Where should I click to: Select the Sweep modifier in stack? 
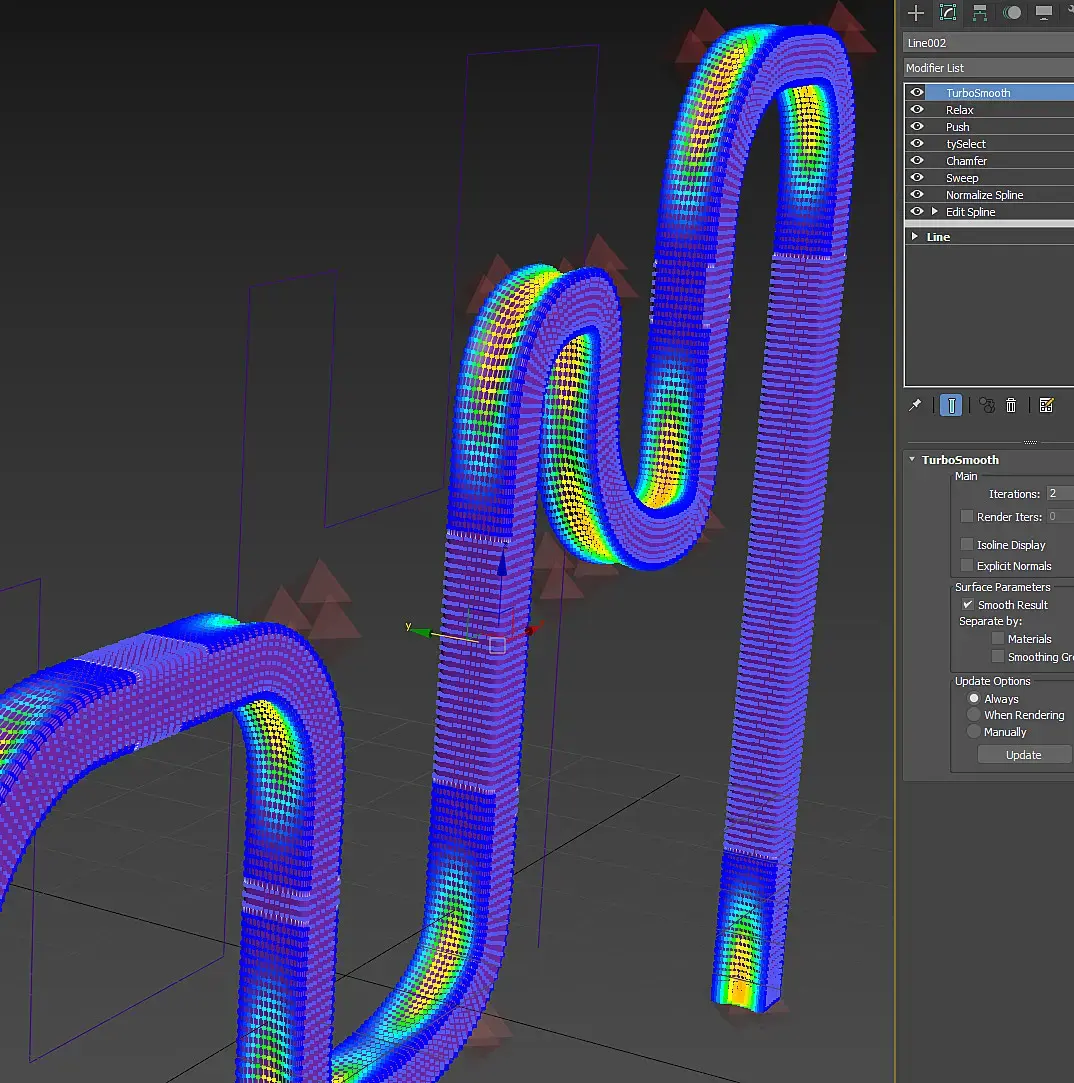[962, 178]
